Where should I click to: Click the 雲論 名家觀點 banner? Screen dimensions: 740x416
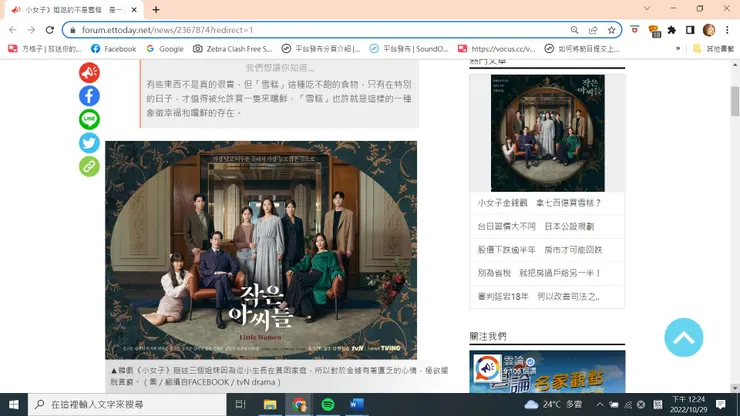coord(547,372)
